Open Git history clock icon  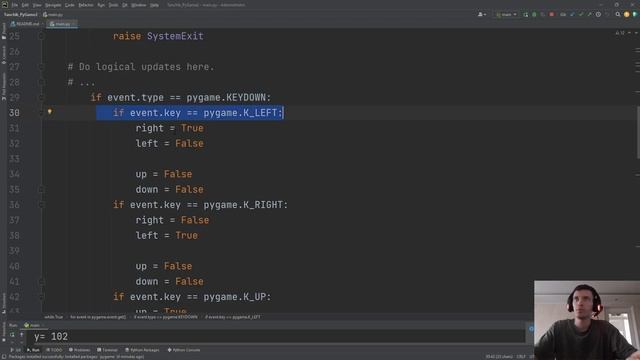point(598,14)
